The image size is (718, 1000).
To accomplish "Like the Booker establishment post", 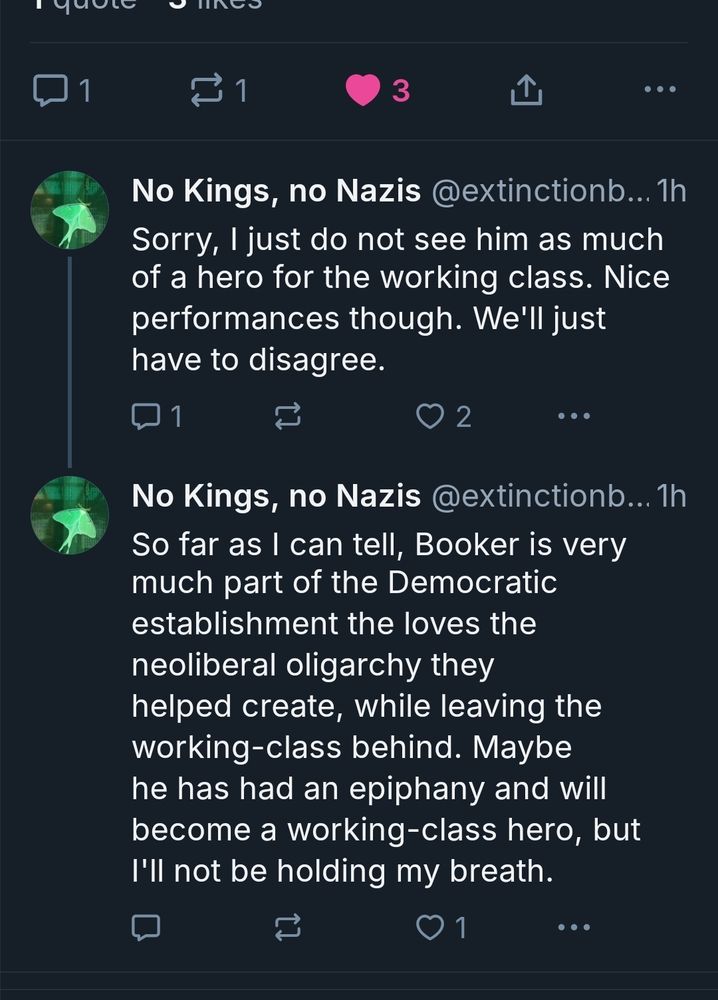I will click(x=430, y=928).
